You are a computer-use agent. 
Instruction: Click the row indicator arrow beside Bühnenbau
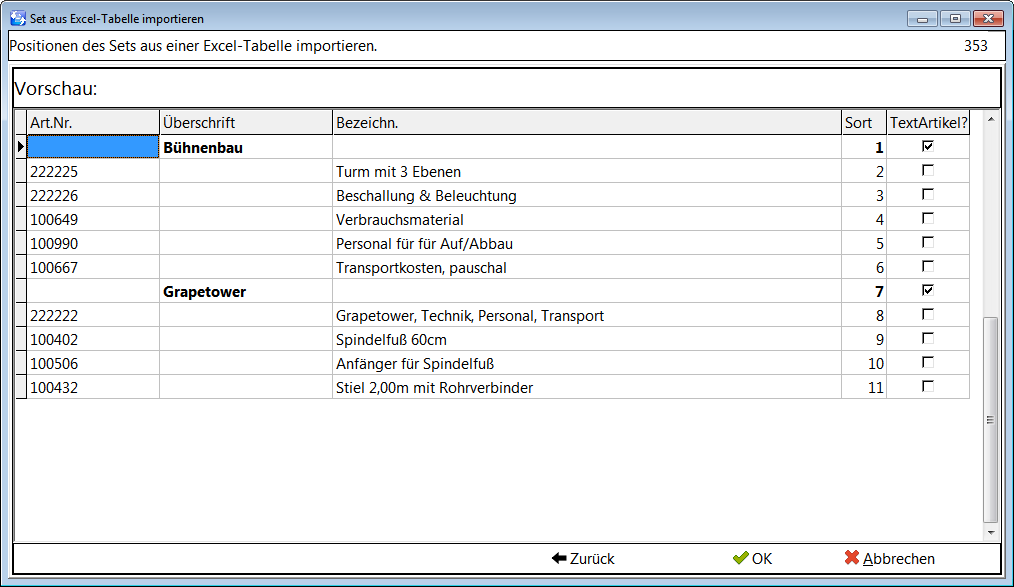click(21, 147)
